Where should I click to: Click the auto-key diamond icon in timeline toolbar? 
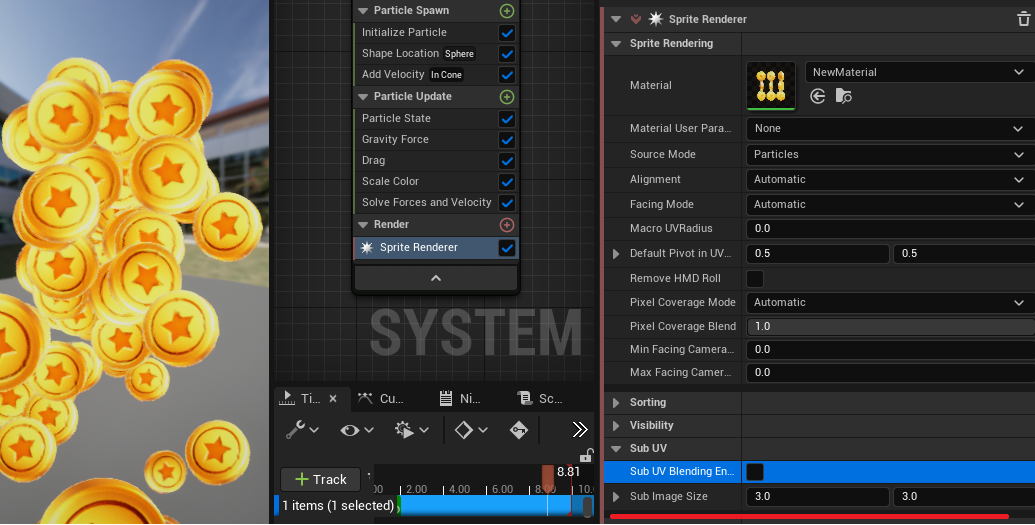click(x=519, y=430)
